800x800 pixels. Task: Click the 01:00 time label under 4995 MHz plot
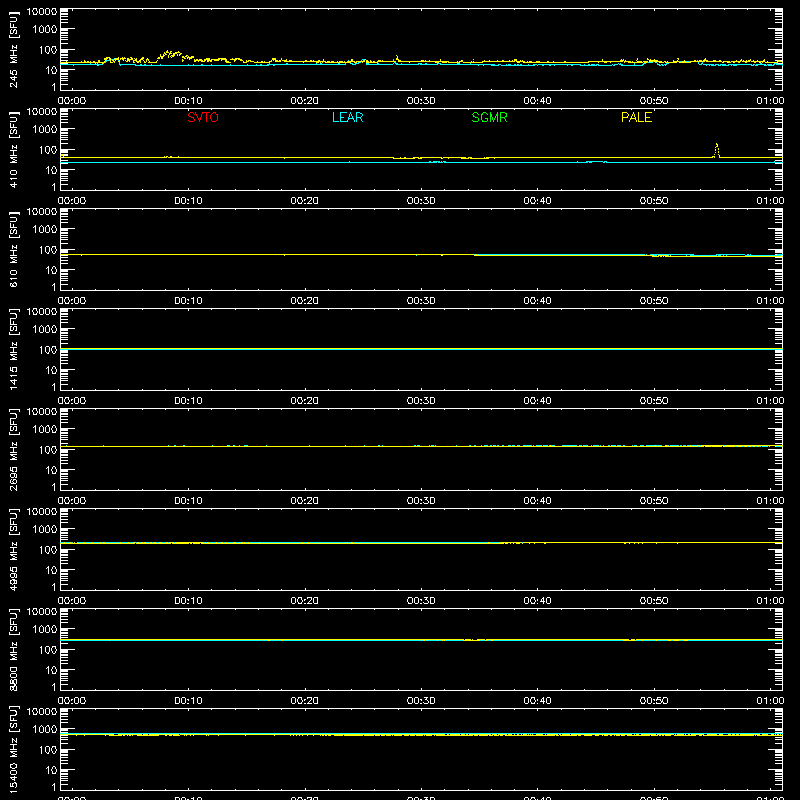[x=770, y=601]
